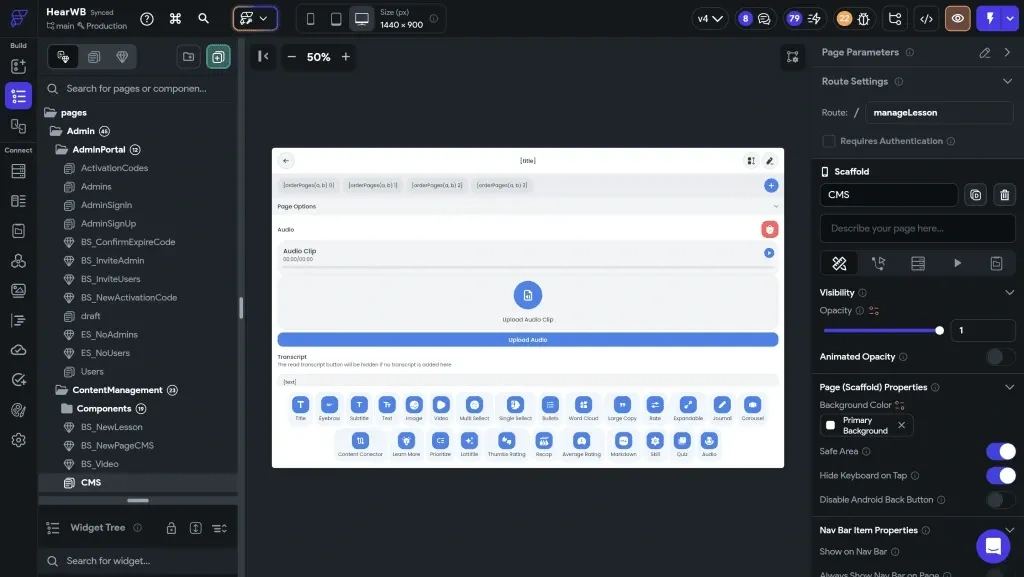Image resolution: width=1024 pixels, height=577 pixels.
Task: Collapse the Route Settings section
Action: [x=1009, y=81]
